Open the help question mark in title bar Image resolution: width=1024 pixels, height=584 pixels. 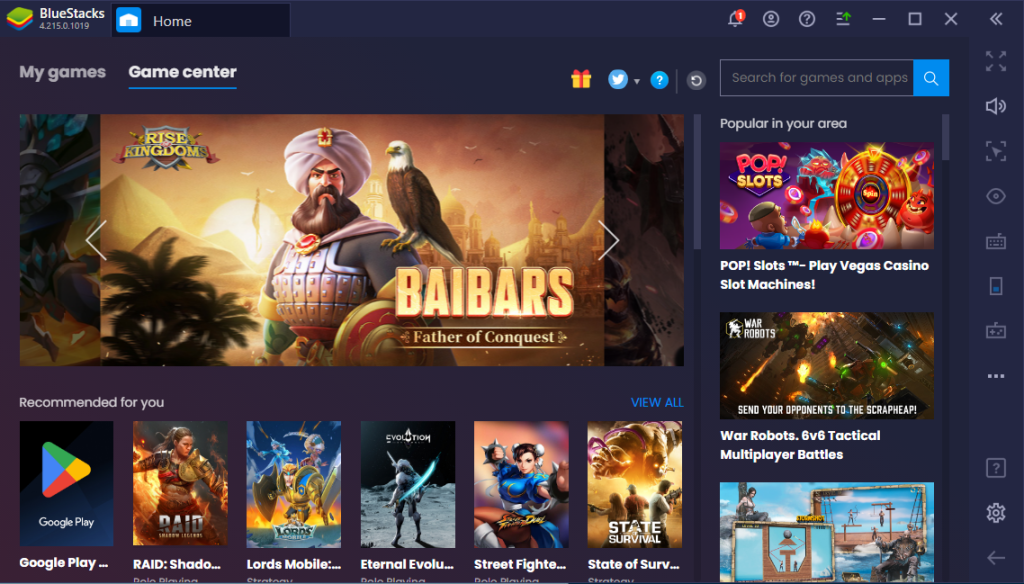pos(807,19)
